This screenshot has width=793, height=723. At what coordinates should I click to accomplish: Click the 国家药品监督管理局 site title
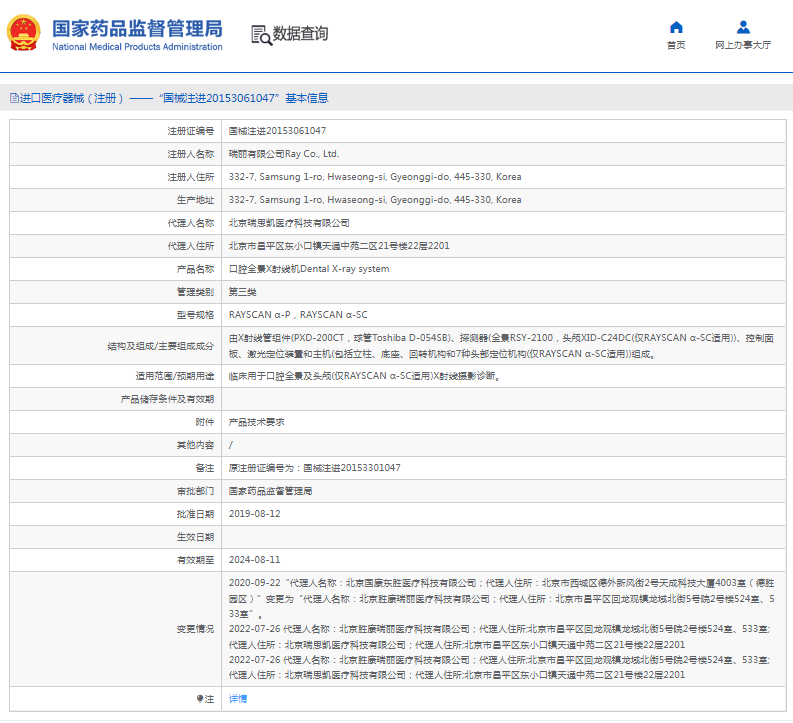pyautogui.click(x=137, y=27)
